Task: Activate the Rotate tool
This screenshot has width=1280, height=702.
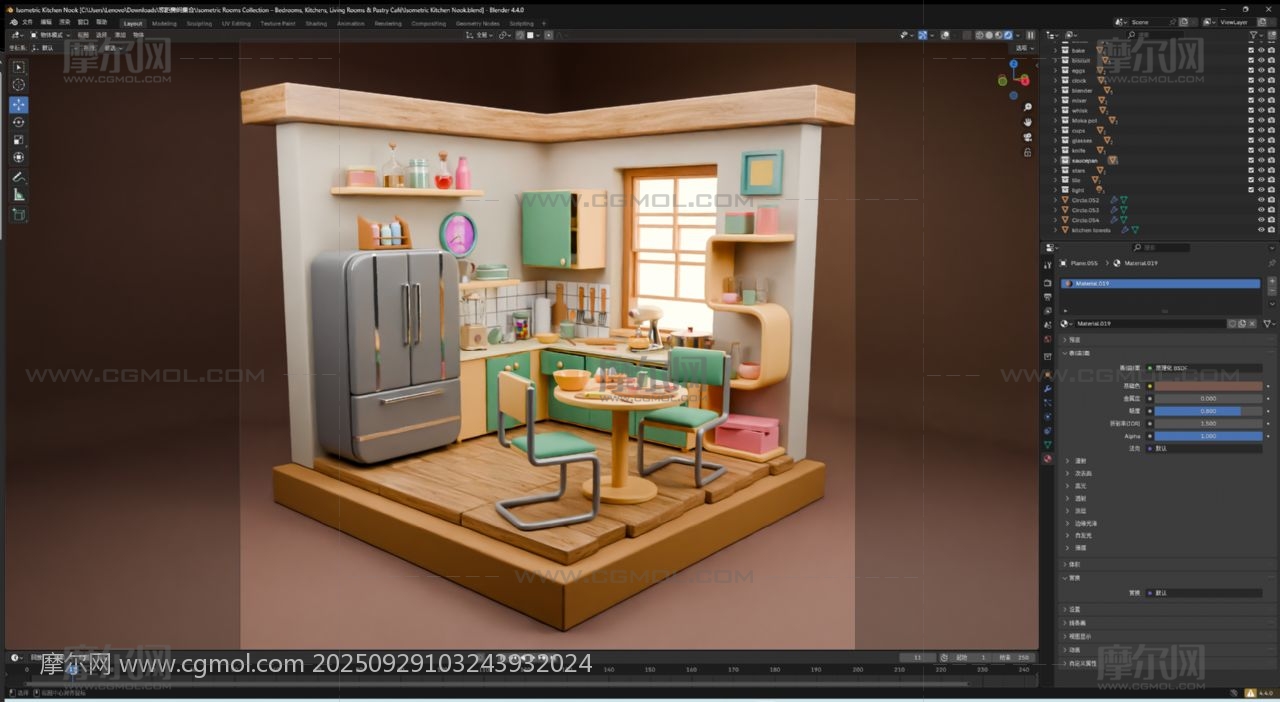Action: 19,122
